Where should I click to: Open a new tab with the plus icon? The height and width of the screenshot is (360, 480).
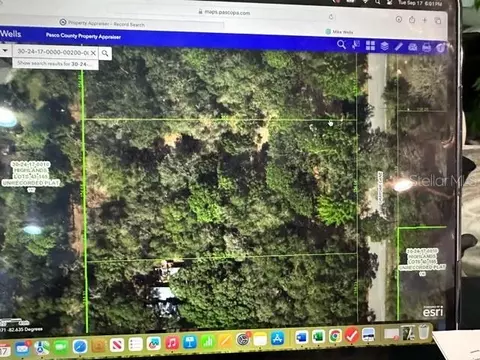tap(425, 20)
